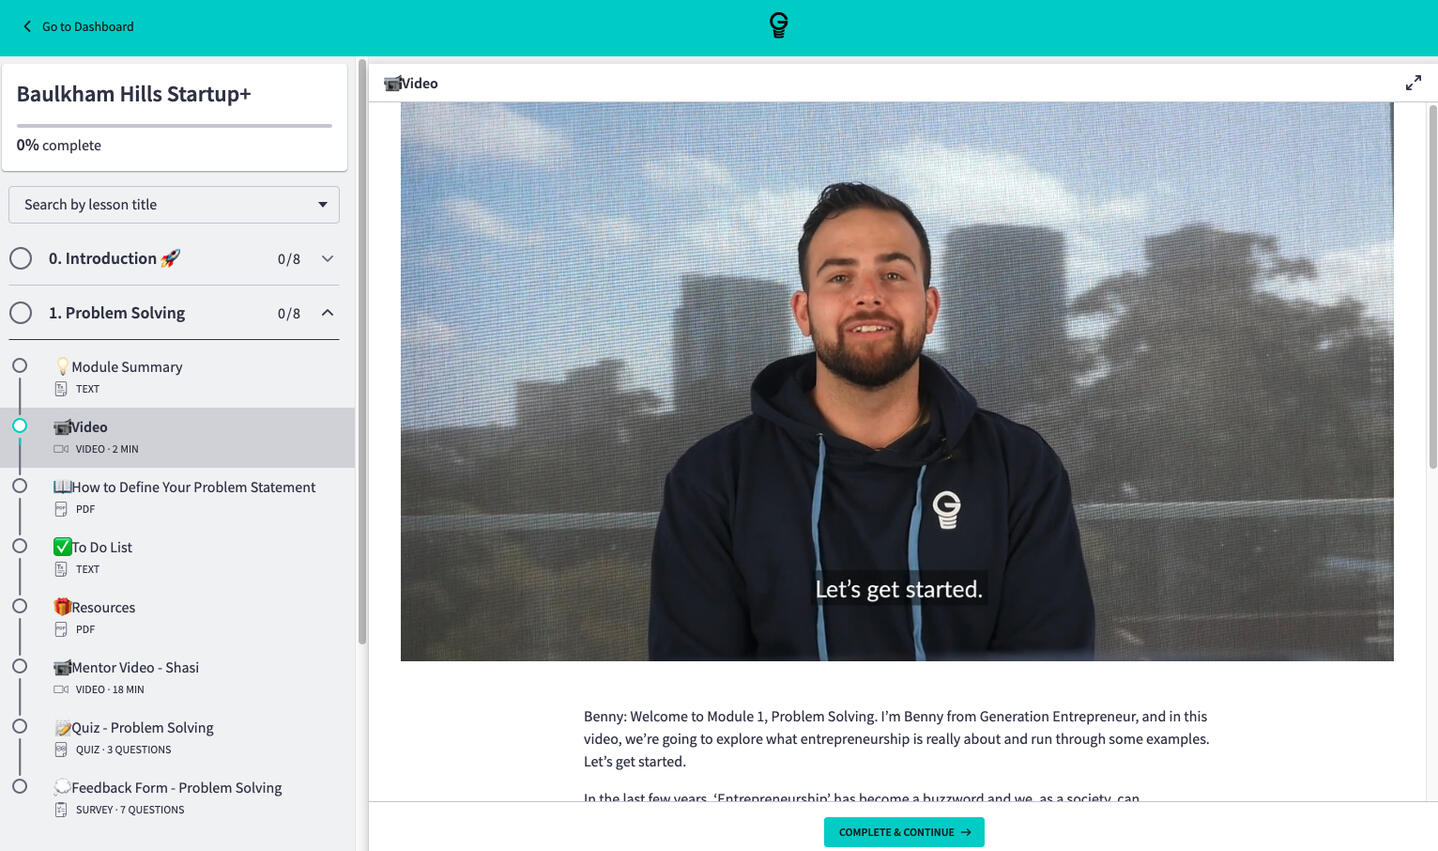1438x851 pixels.
Task: Click the PDF icon under How to Define Your Problem Statement
Action: coord(61,509)
